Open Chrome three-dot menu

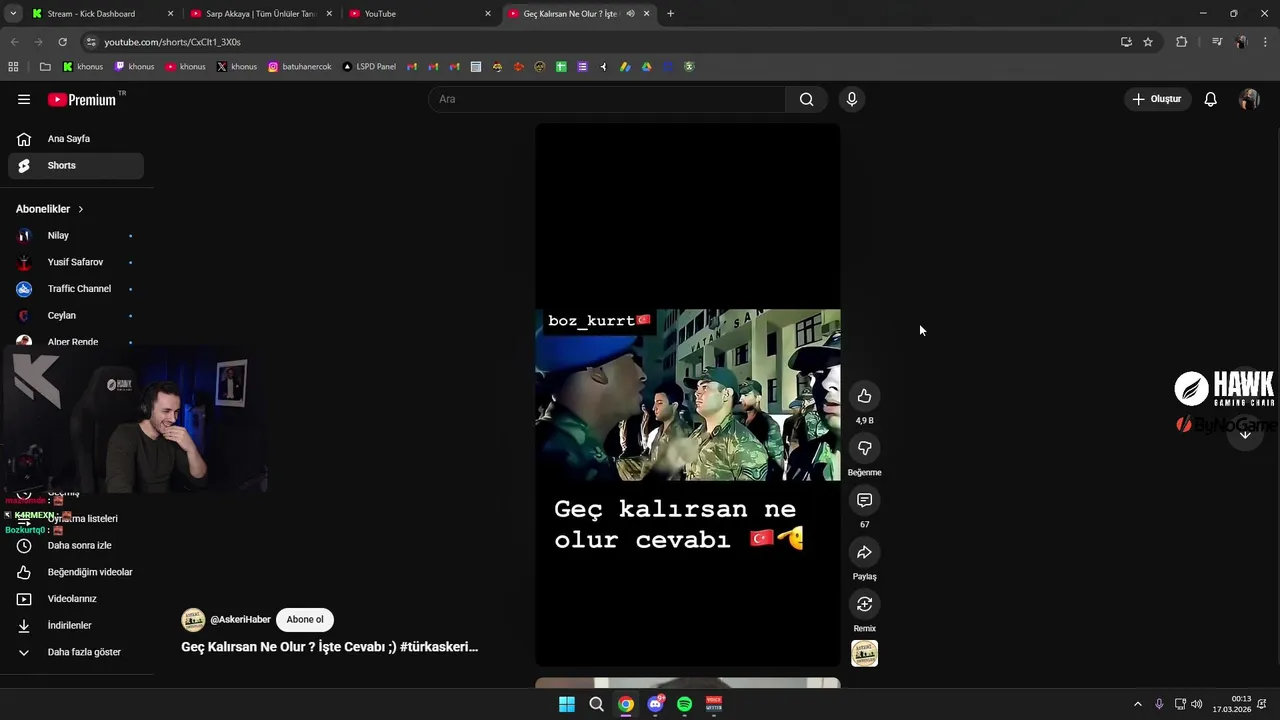point(1265,42)
